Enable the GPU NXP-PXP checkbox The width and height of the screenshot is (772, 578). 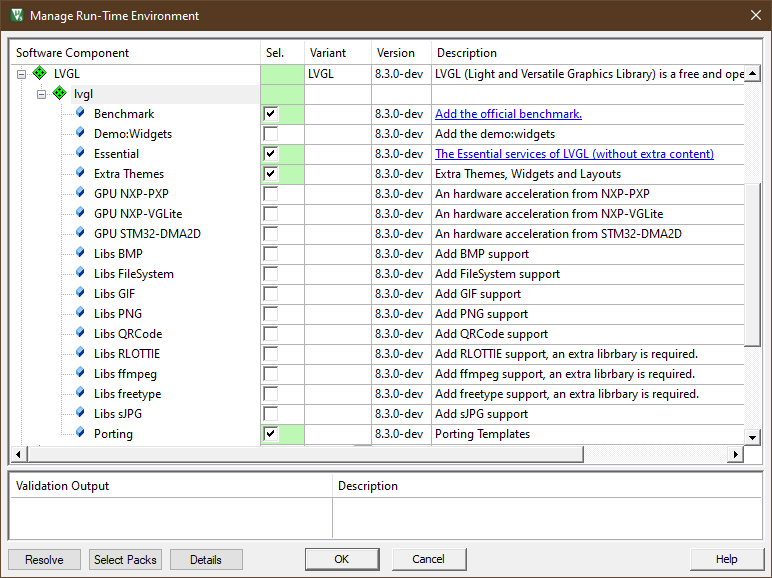point(270,194)
